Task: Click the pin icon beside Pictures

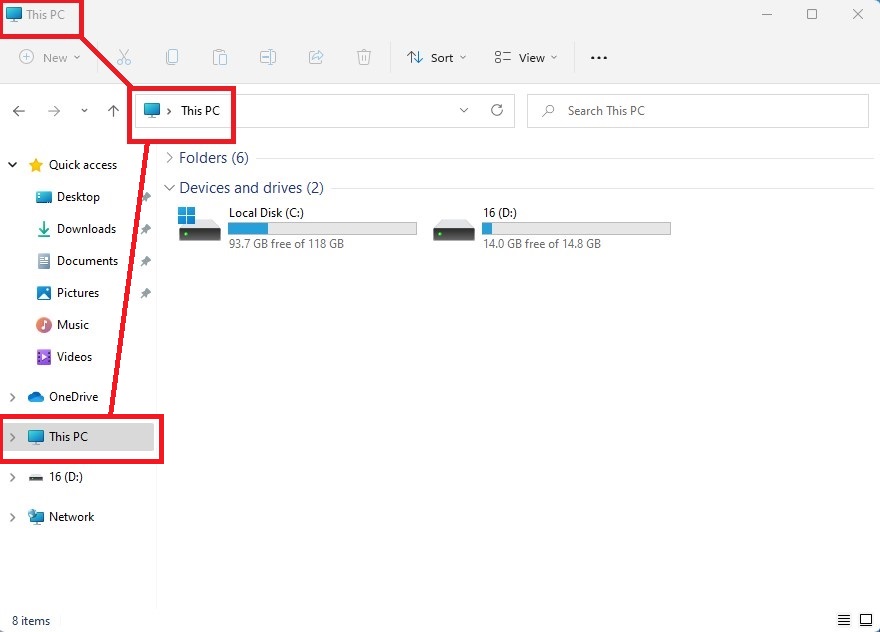Action: tap(146, 293)
